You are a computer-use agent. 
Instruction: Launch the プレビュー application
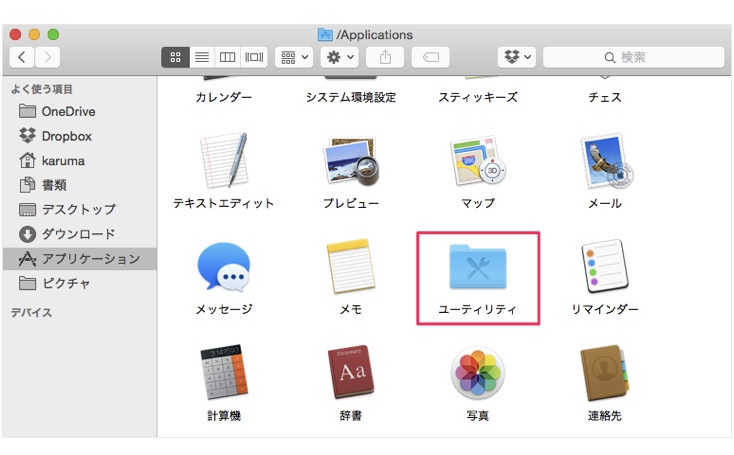coord(350,162)
